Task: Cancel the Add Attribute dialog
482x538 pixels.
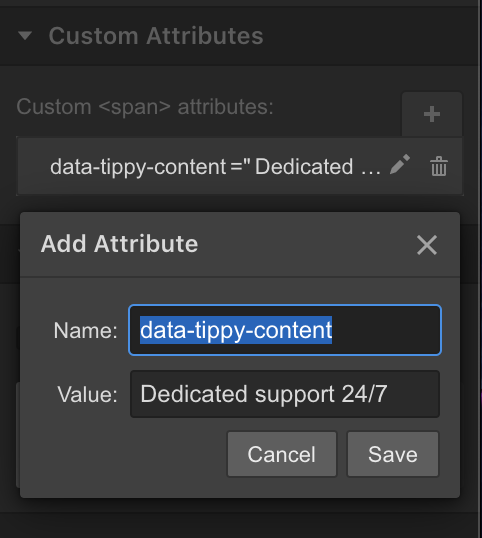Action: coord(282,454)
